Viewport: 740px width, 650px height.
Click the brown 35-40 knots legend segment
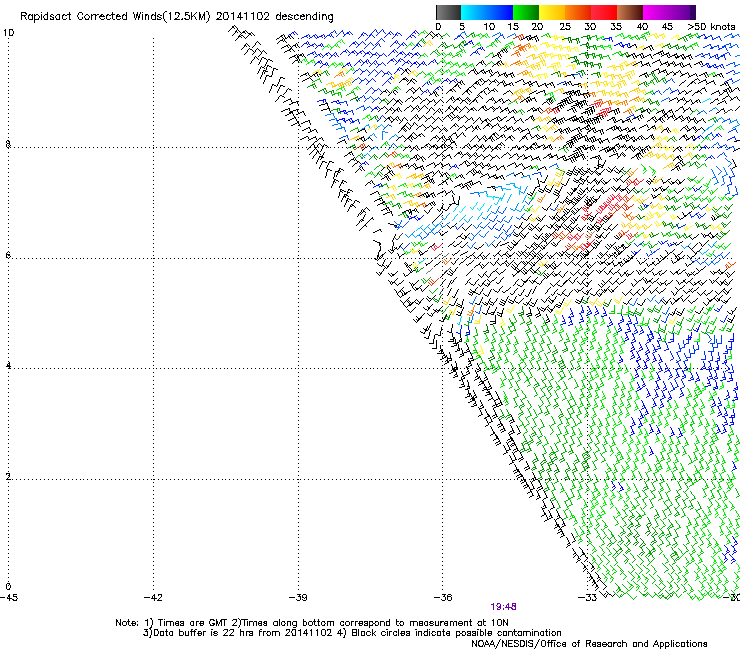630,12
